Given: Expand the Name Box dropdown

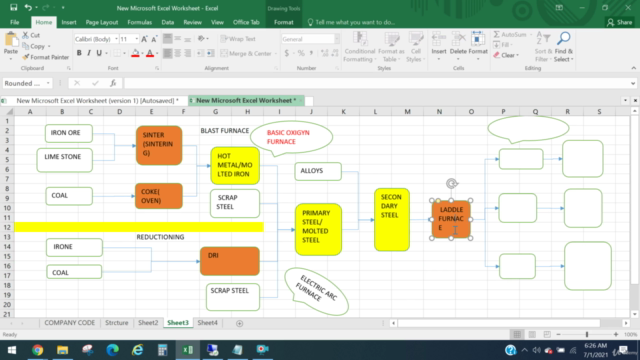Looking at the screenshot, I should tap(48, 83).
